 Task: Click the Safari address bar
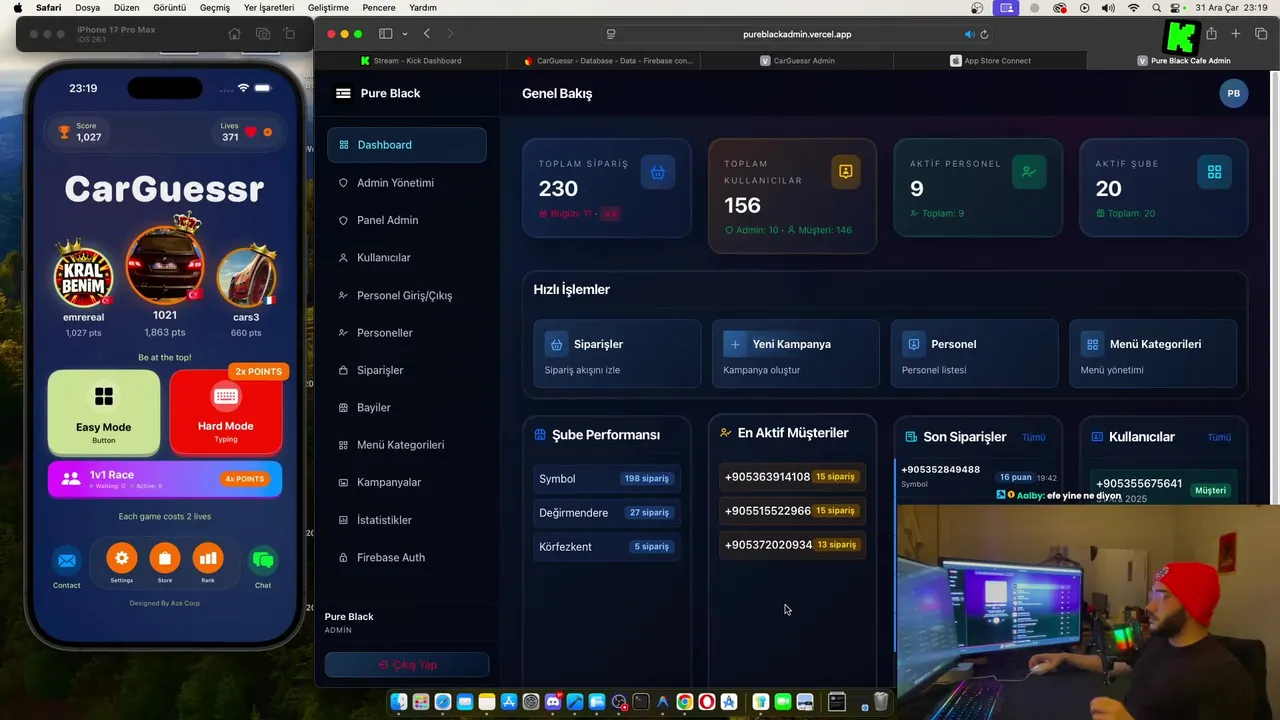pos(797,34)
